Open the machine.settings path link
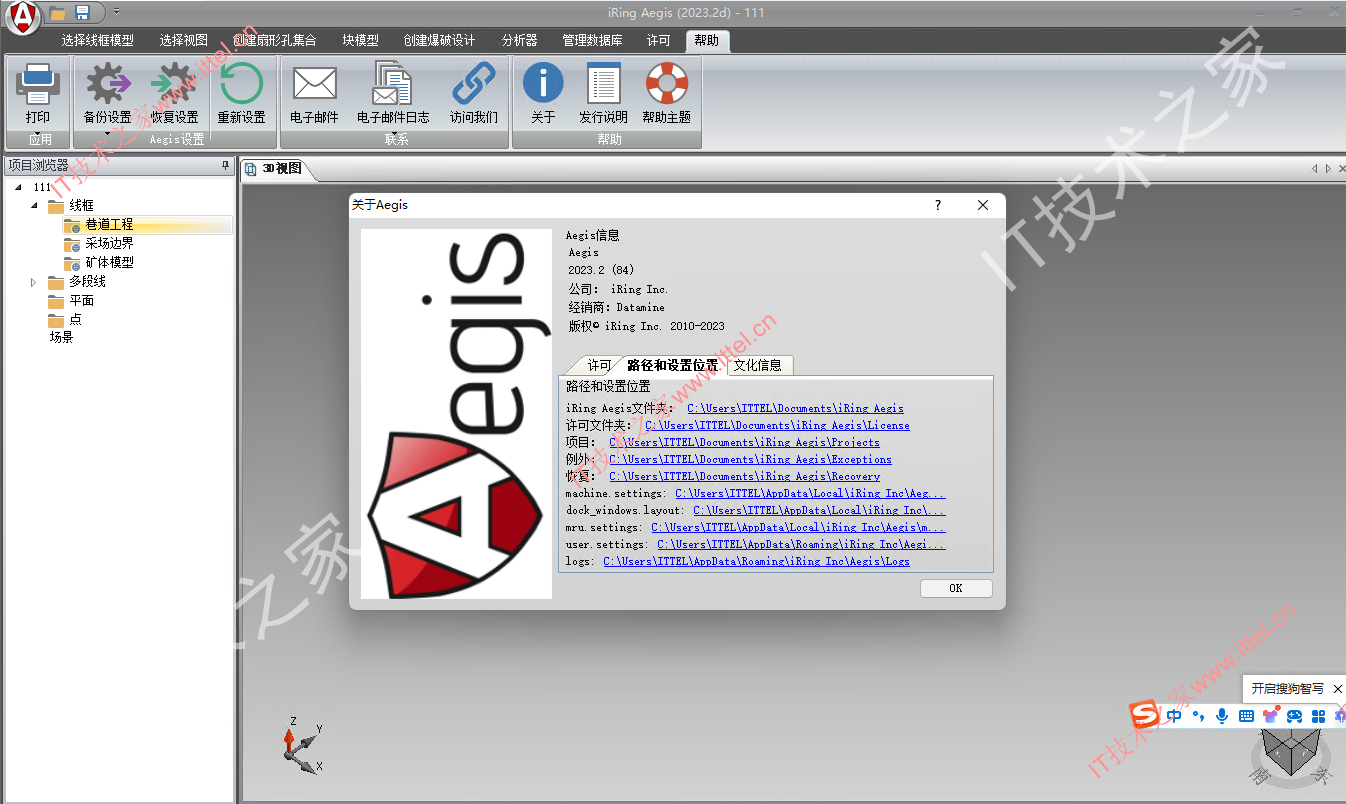Viewport: 1346px width, 804px height. click(810, 493)
